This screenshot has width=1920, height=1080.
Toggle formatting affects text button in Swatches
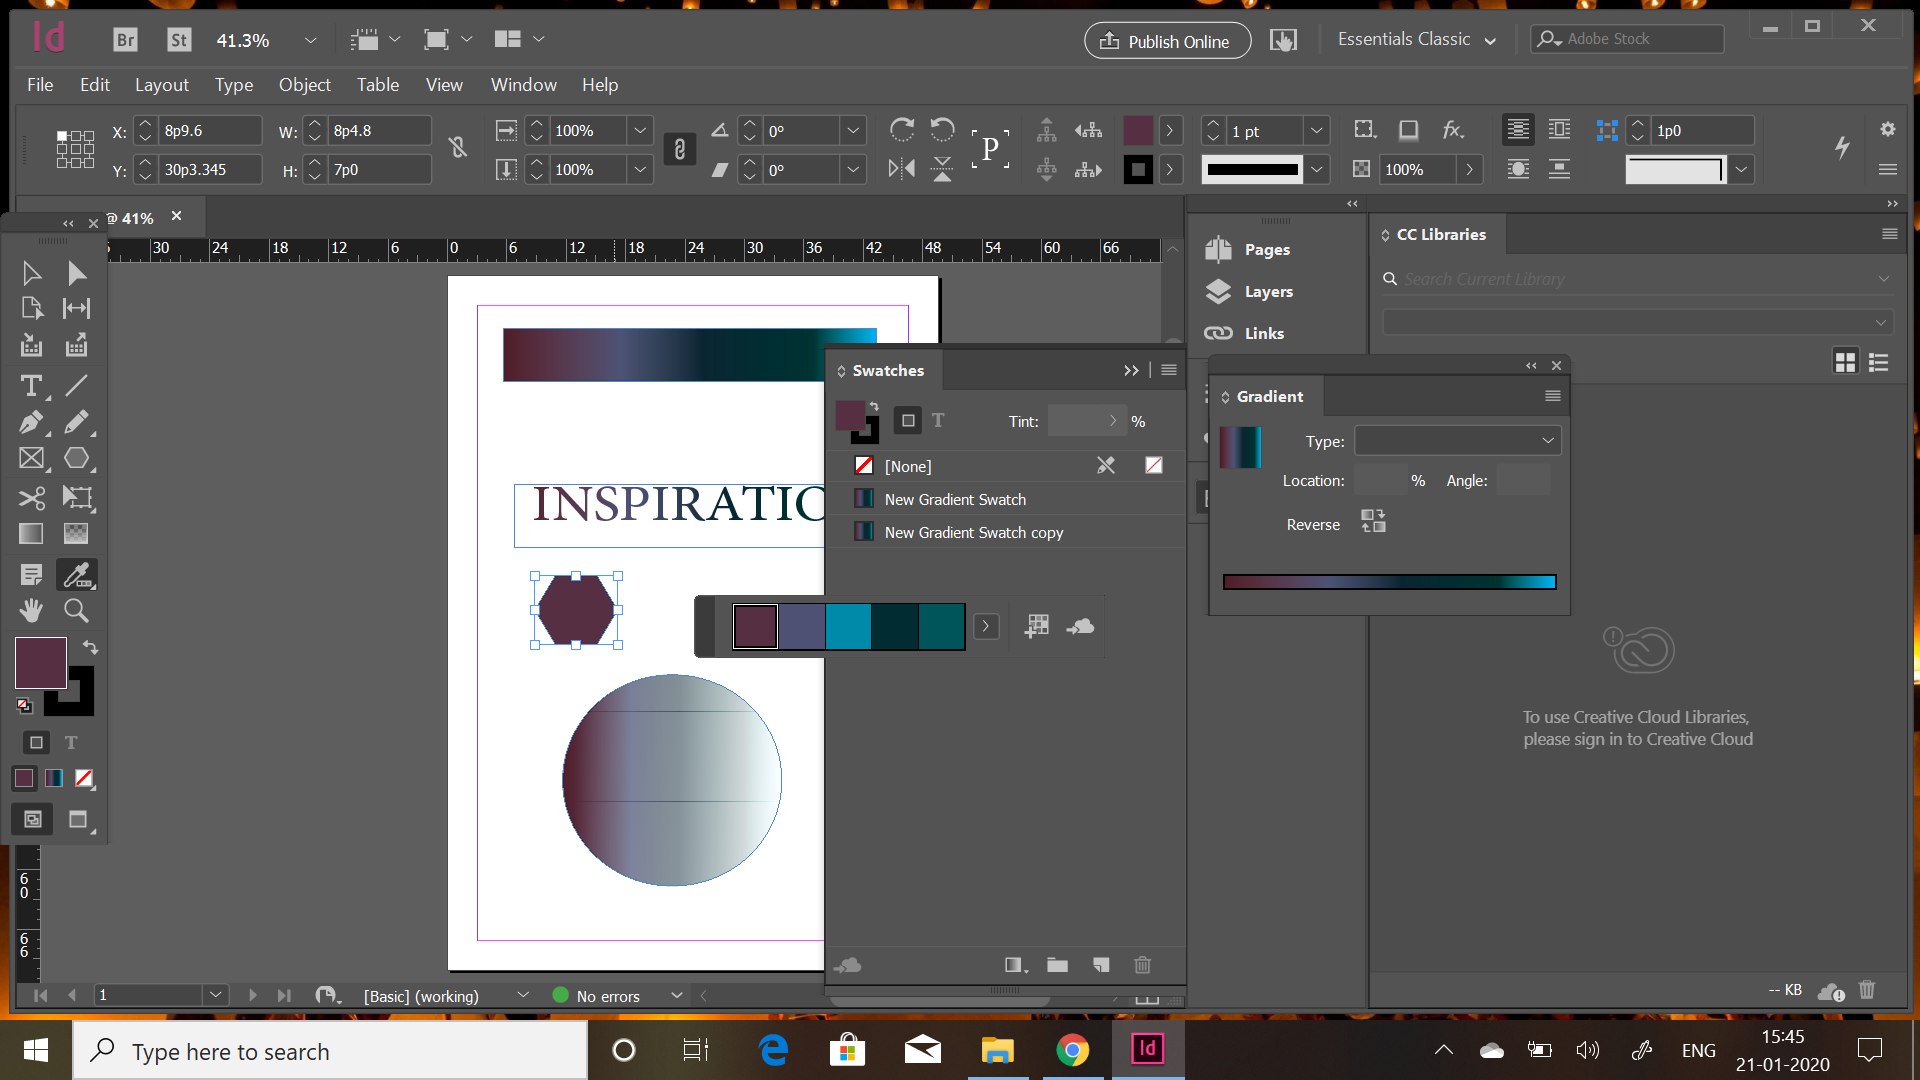click(x=938, y=421)
